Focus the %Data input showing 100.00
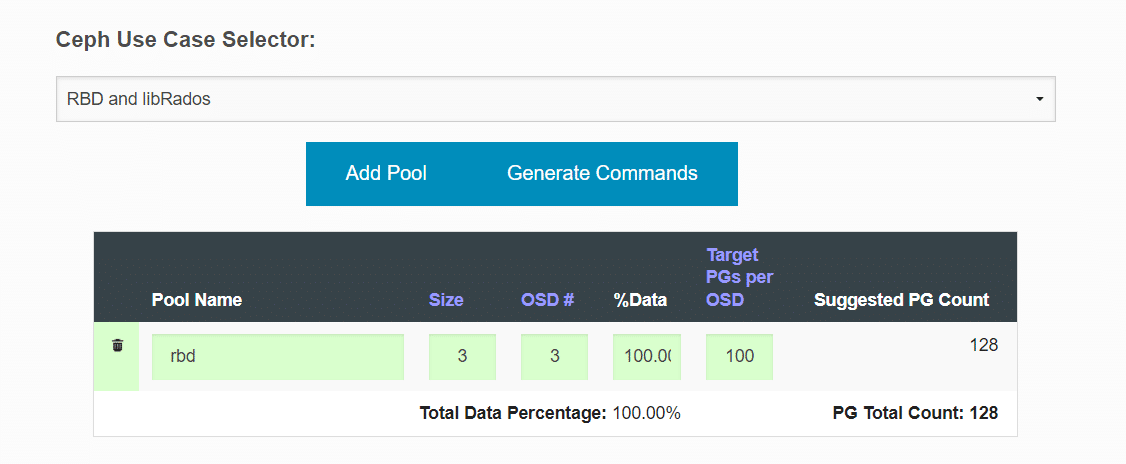The width and height of the screenshot is (1126, 464). [x=647, y=357]
